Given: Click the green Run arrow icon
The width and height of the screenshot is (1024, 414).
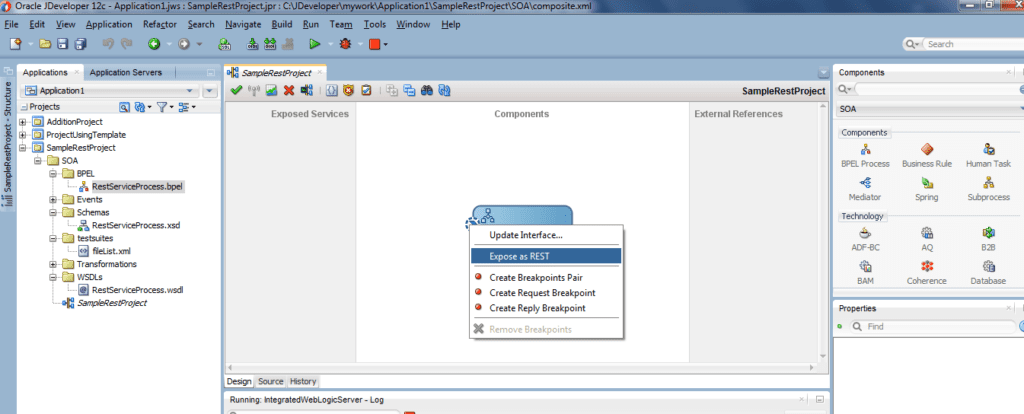Looking at the screenshot, I should (x=315, y=44).
